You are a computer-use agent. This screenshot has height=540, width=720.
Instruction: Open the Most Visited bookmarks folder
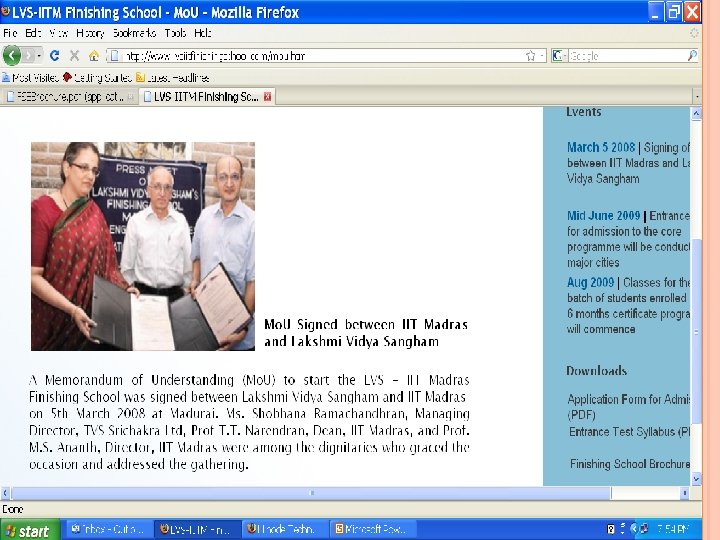point(30,78)
